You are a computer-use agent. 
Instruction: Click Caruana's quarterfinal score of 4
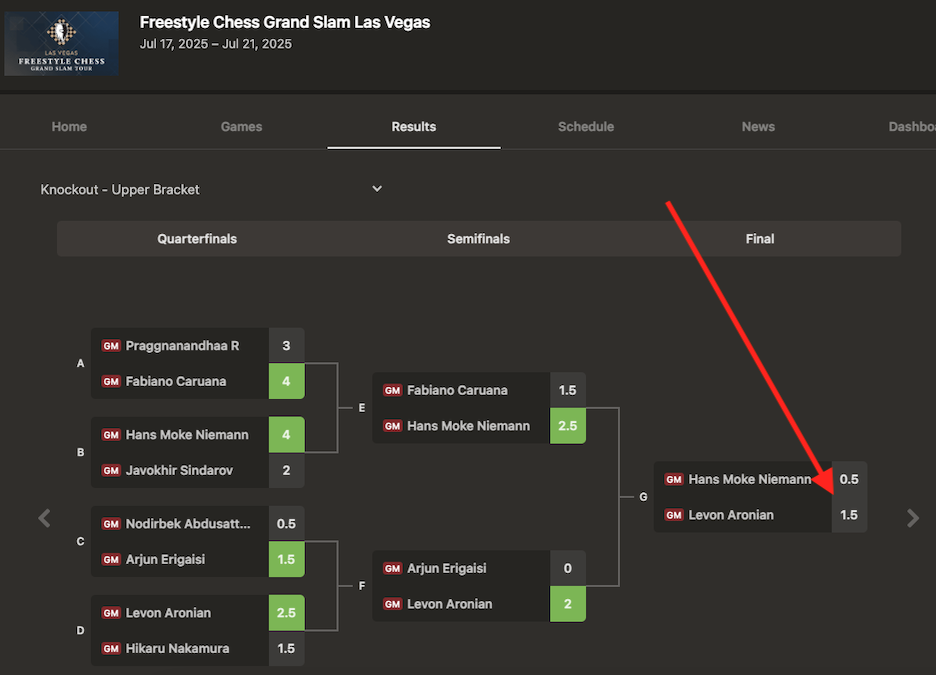coord(287,381)
